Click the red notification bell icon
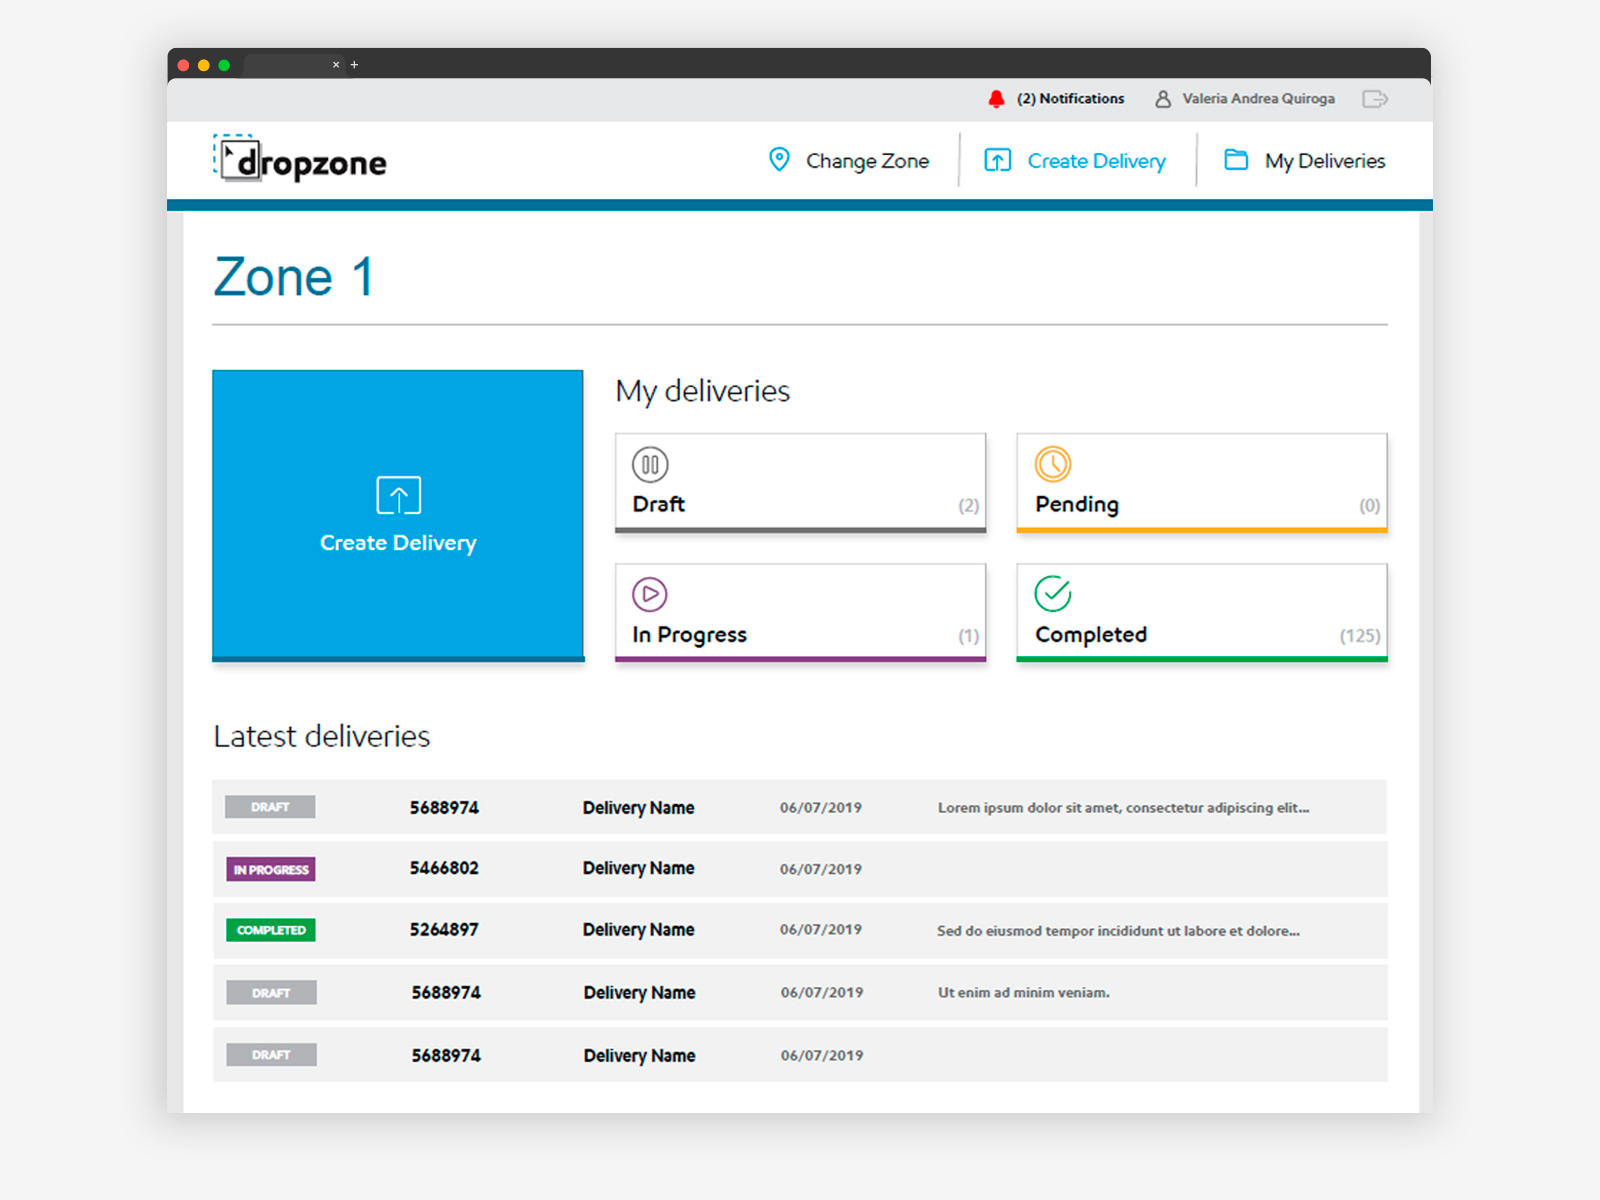1600x1200 pixels. (996, 99)
